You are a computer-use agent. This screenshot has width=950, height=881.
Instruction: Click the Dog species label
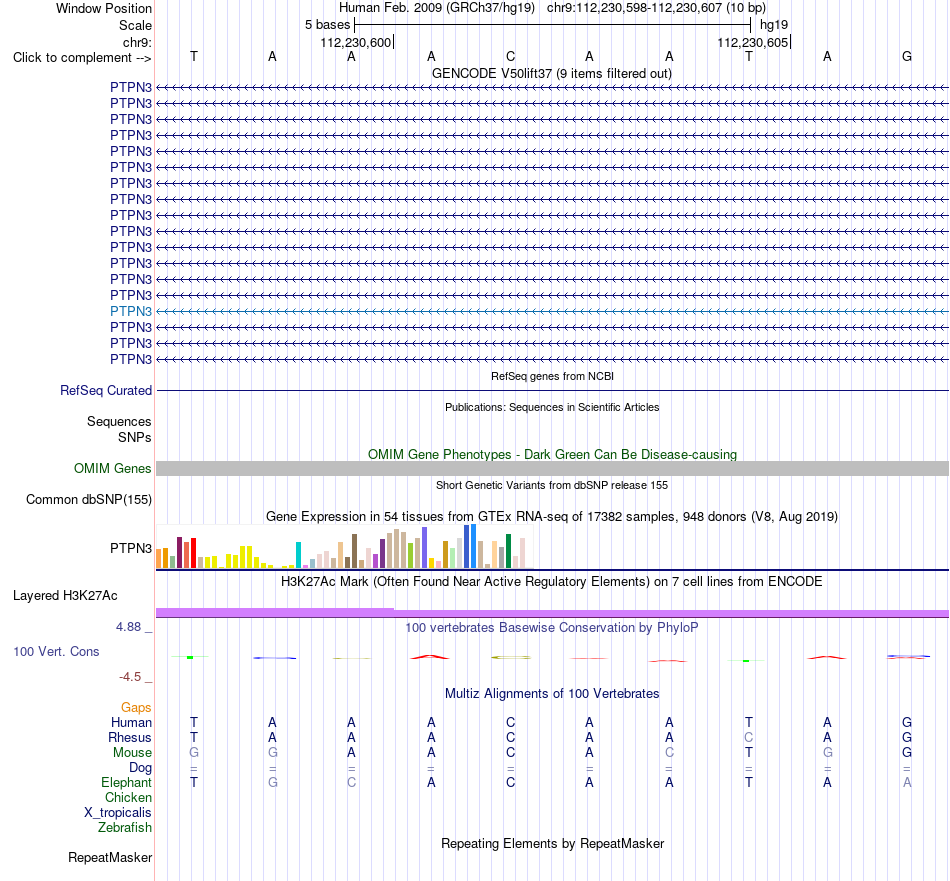141,768
